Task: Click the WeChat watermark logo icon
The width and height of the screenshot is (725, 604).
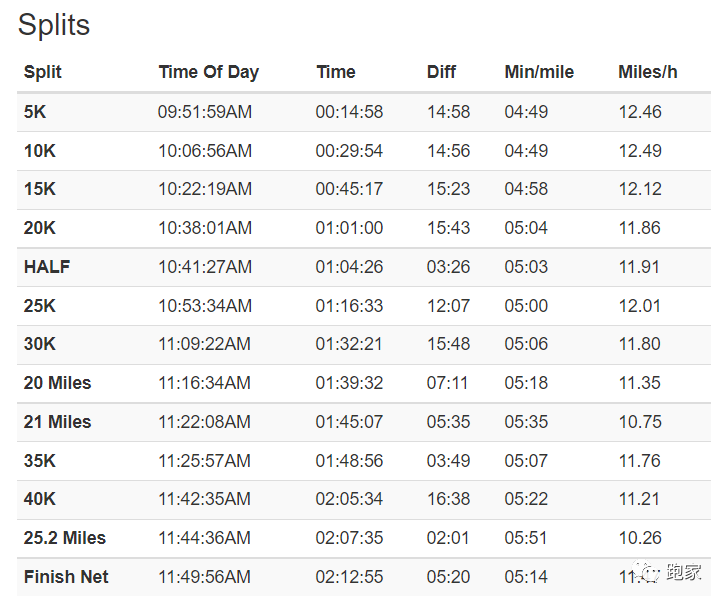Action: [x=646, y=572]
